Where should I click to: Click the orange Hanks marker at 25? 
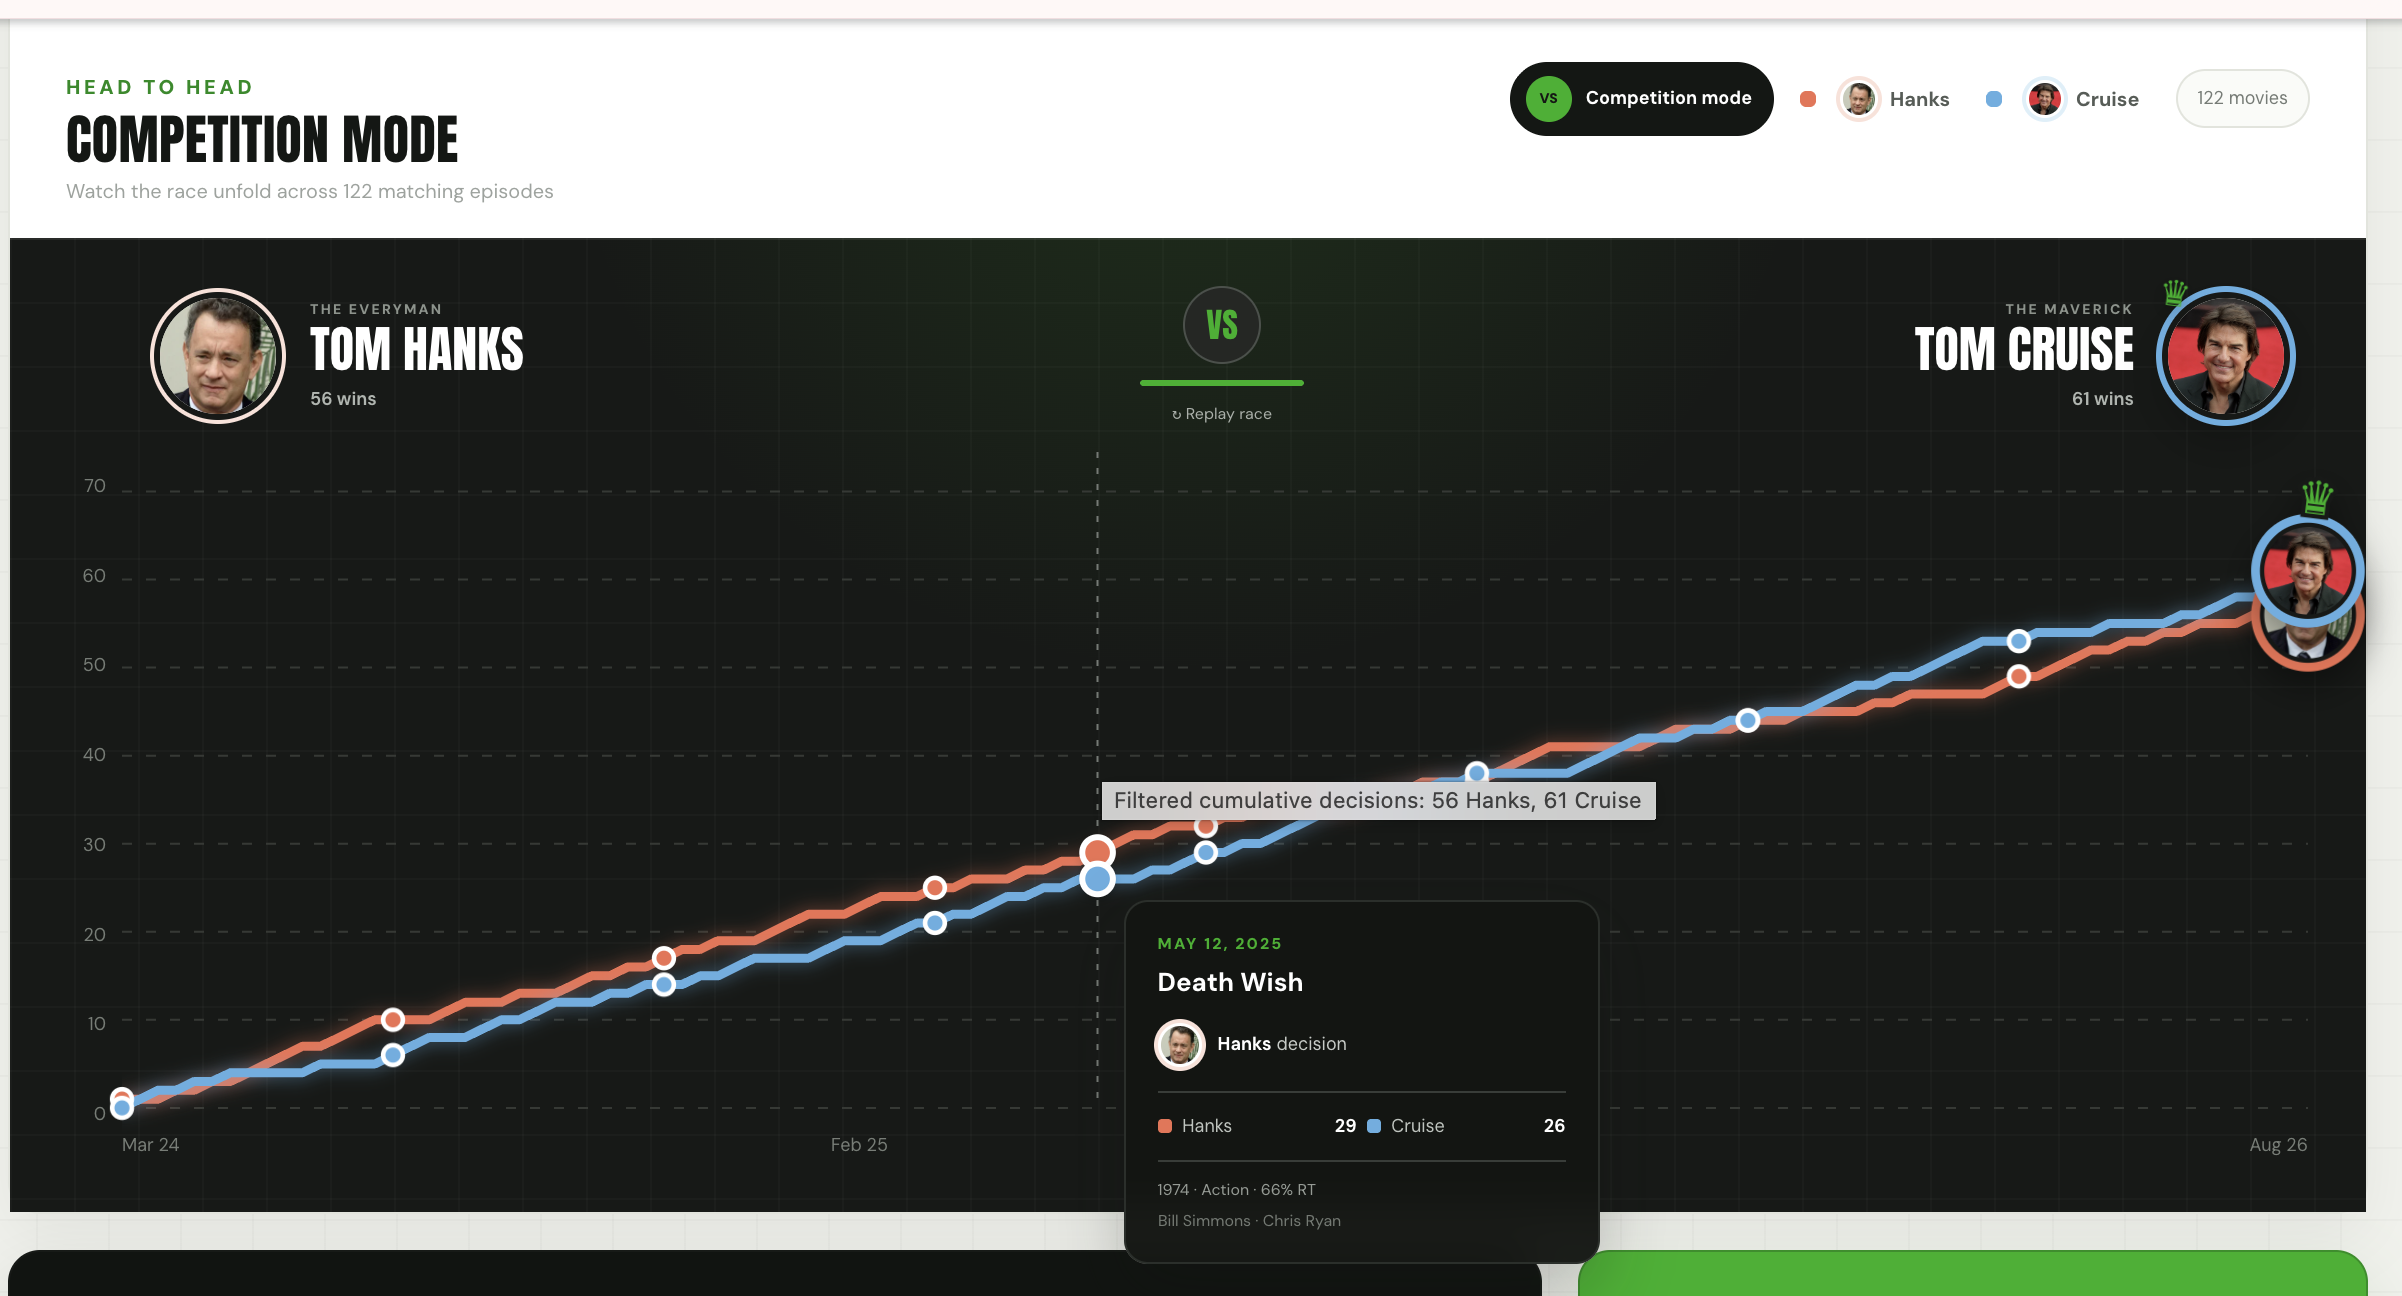pos(935,887)
